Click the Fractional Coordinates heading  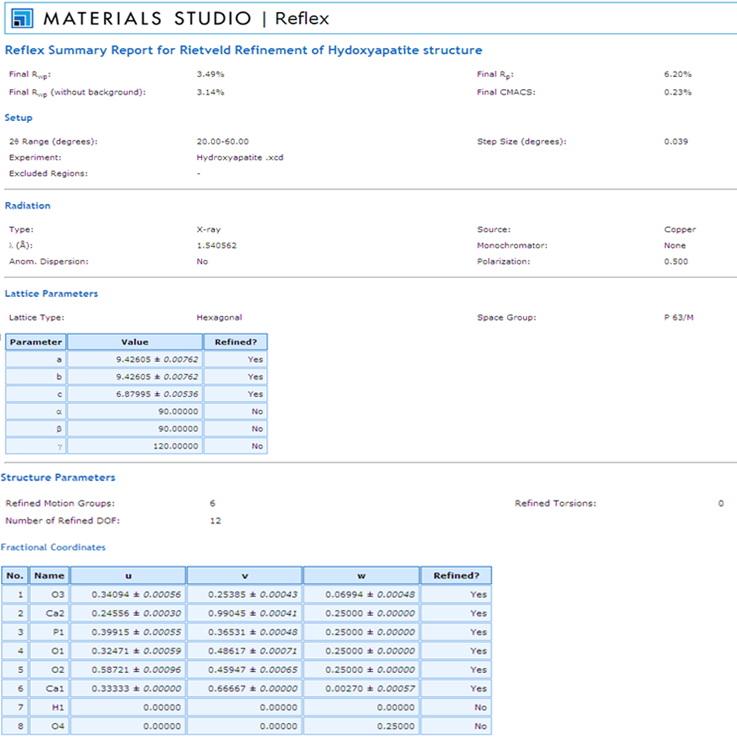tap(53, 547)
